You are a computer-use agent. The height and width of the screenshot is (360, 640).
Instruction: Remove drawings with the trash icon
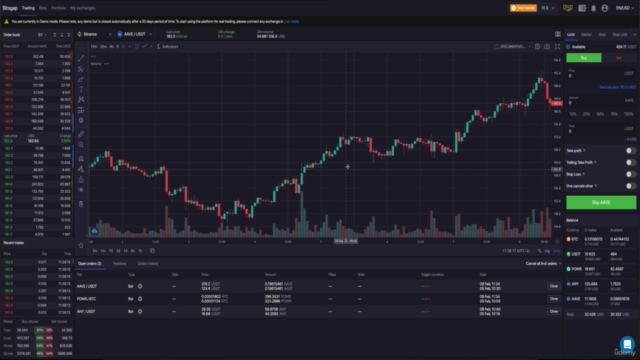coord(81,204)
